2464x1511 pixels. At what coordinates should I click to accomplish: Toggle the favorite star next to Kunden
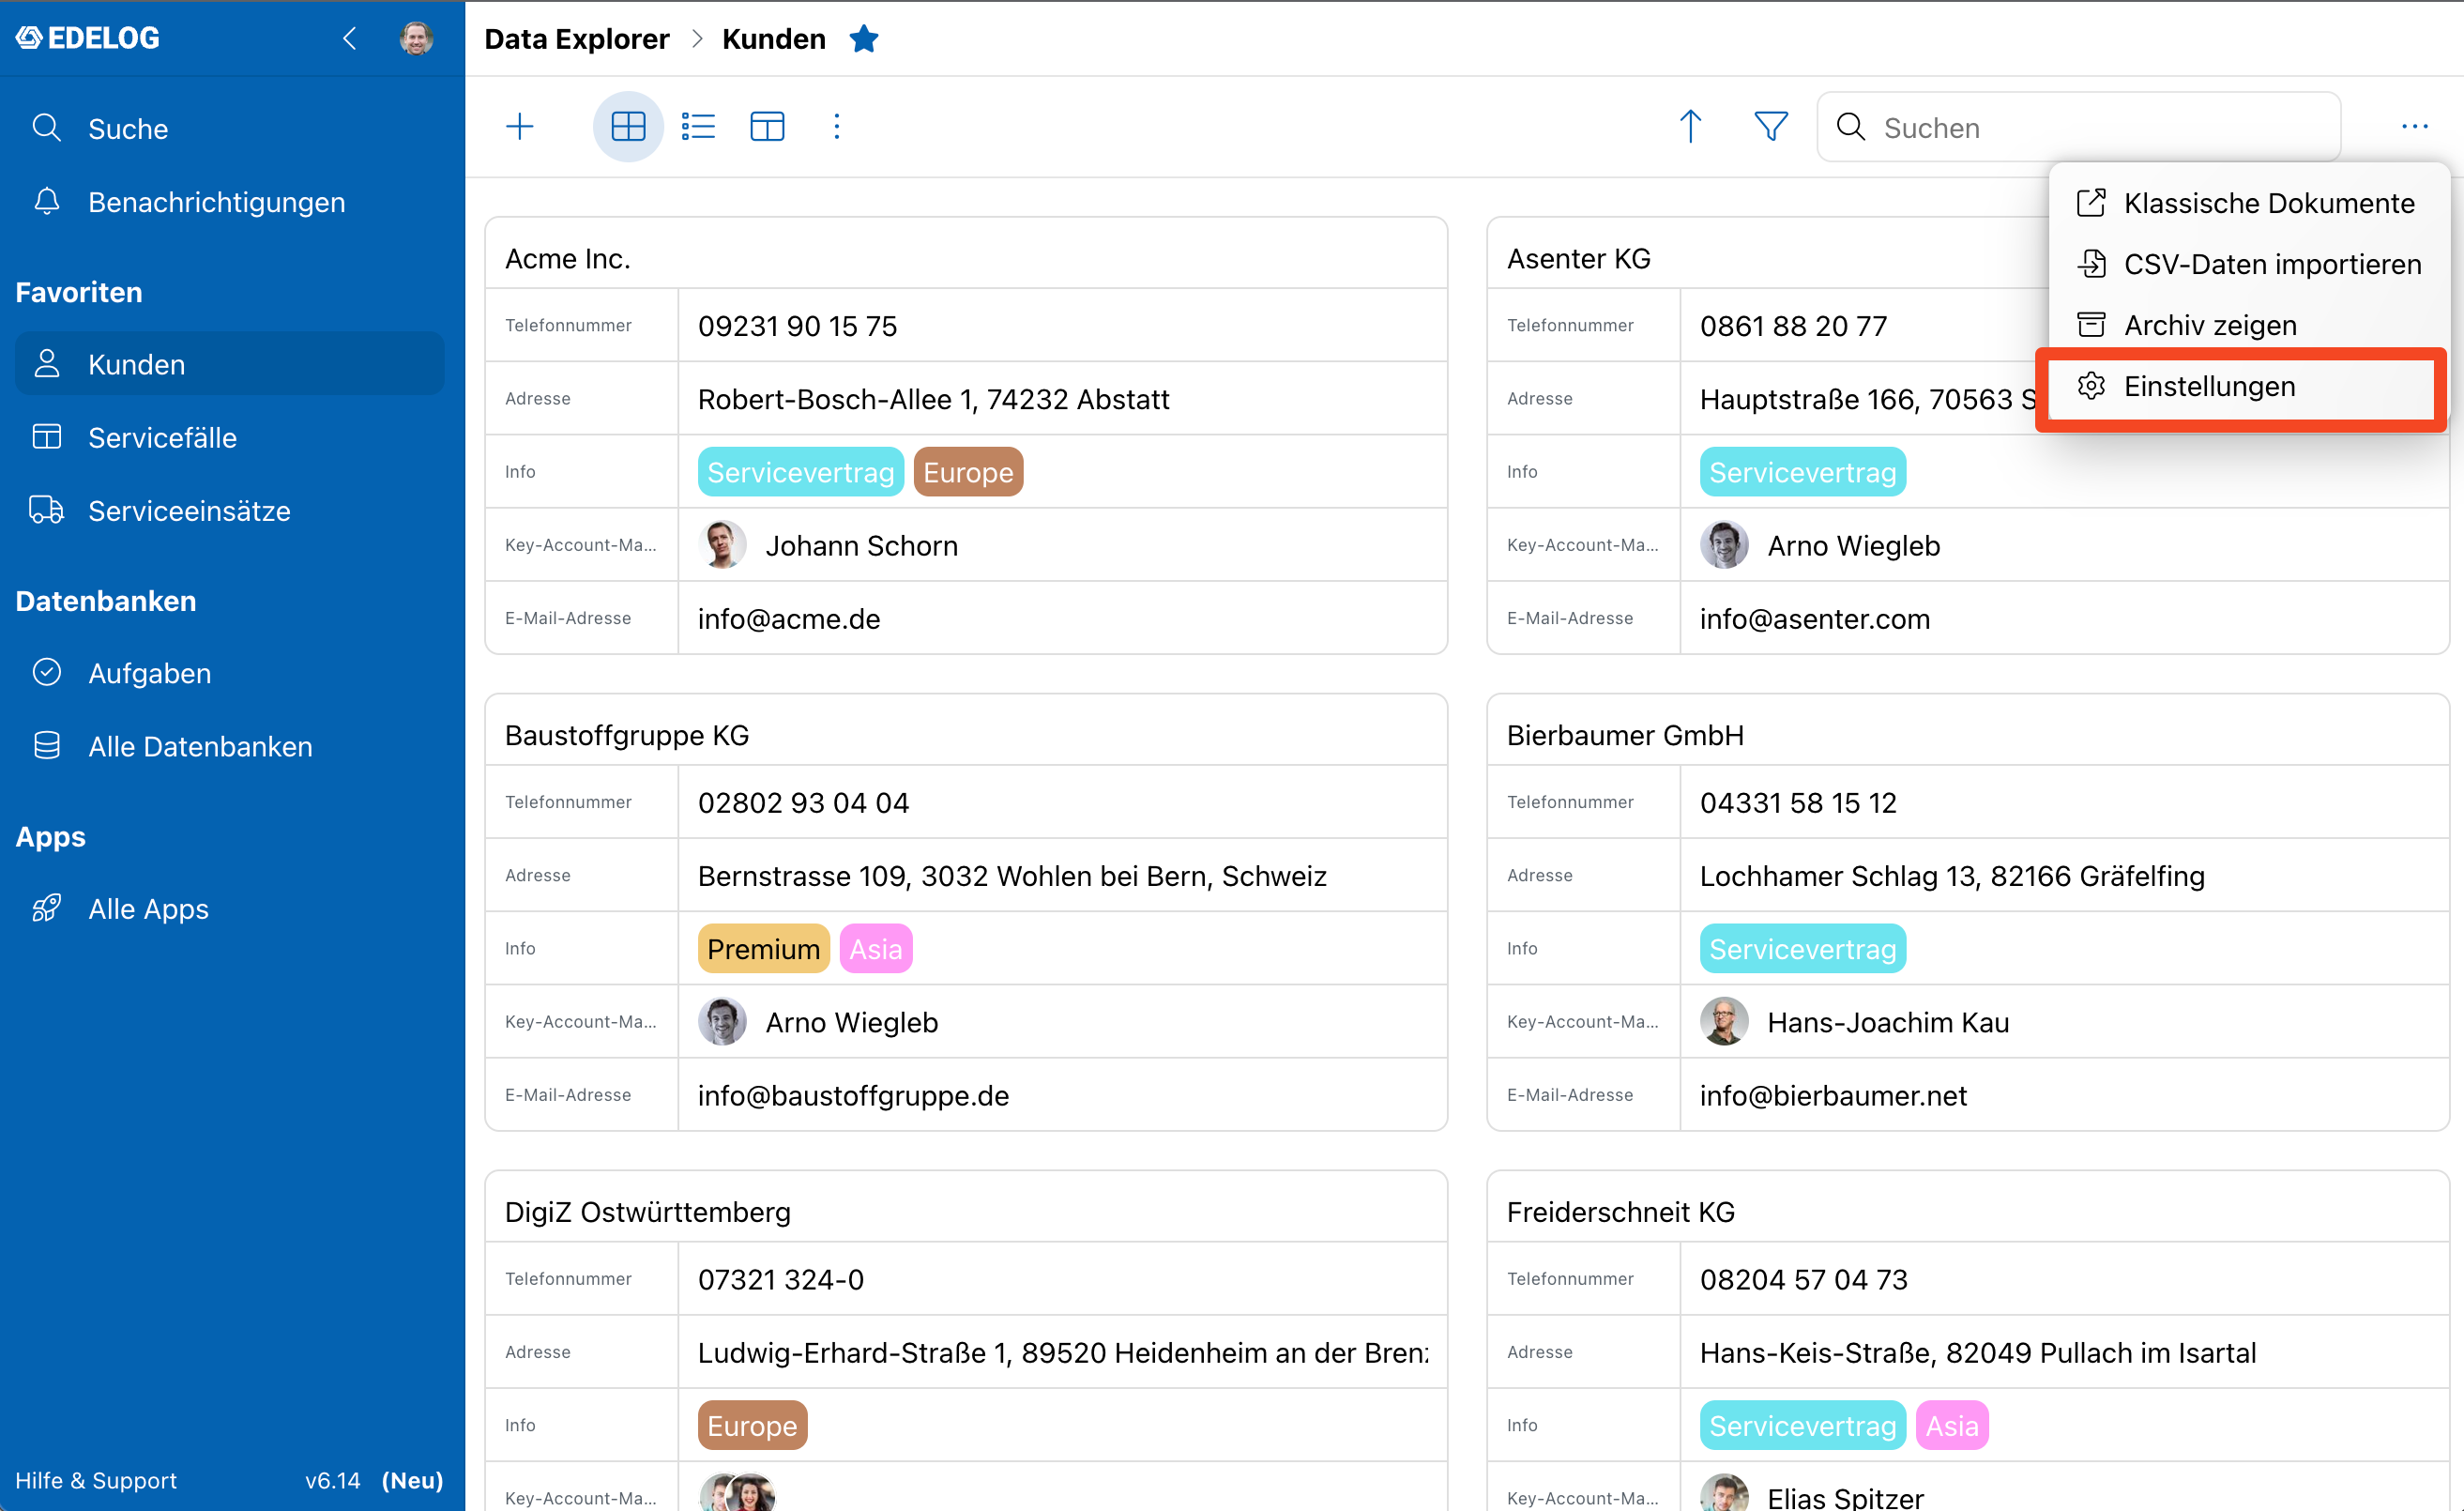863,38
